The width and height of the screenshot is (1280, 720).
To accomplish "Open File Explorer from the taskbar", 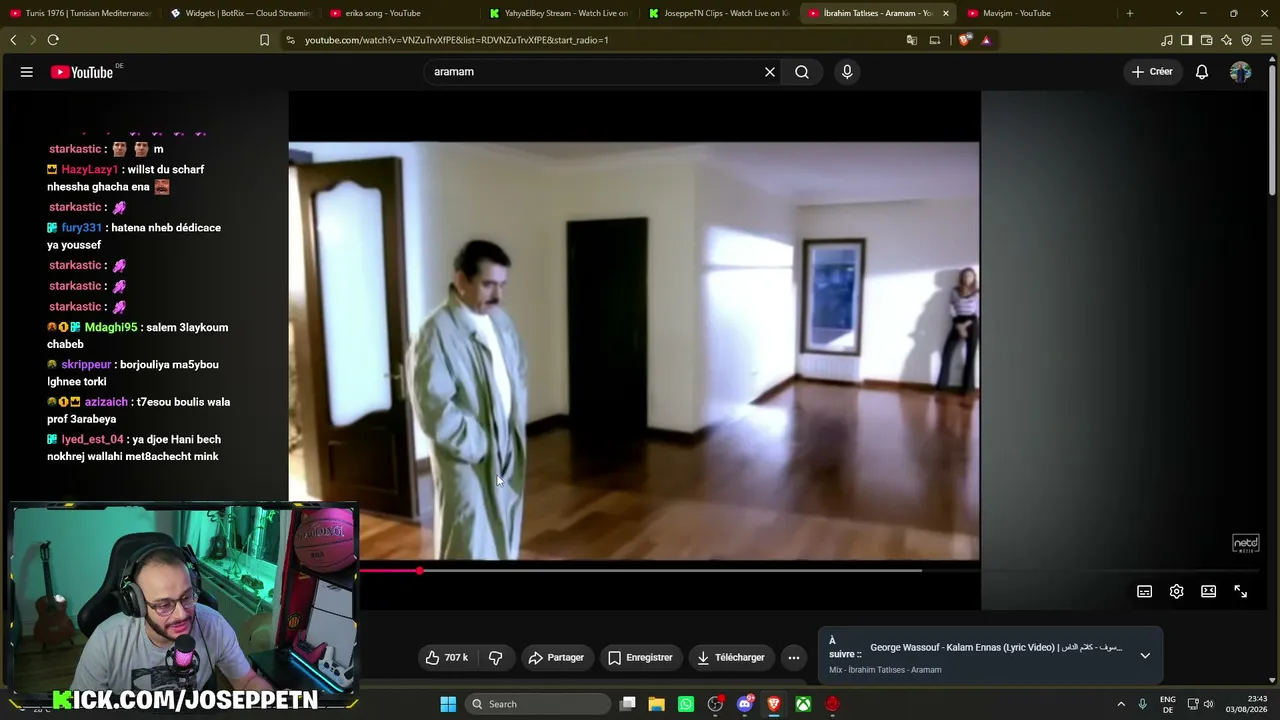I will 657,704.
